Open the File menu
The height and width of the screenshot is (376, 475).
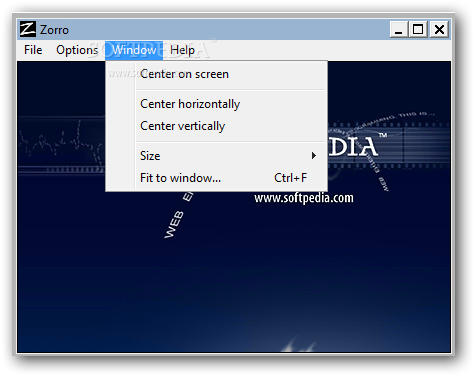click(33, 50)
